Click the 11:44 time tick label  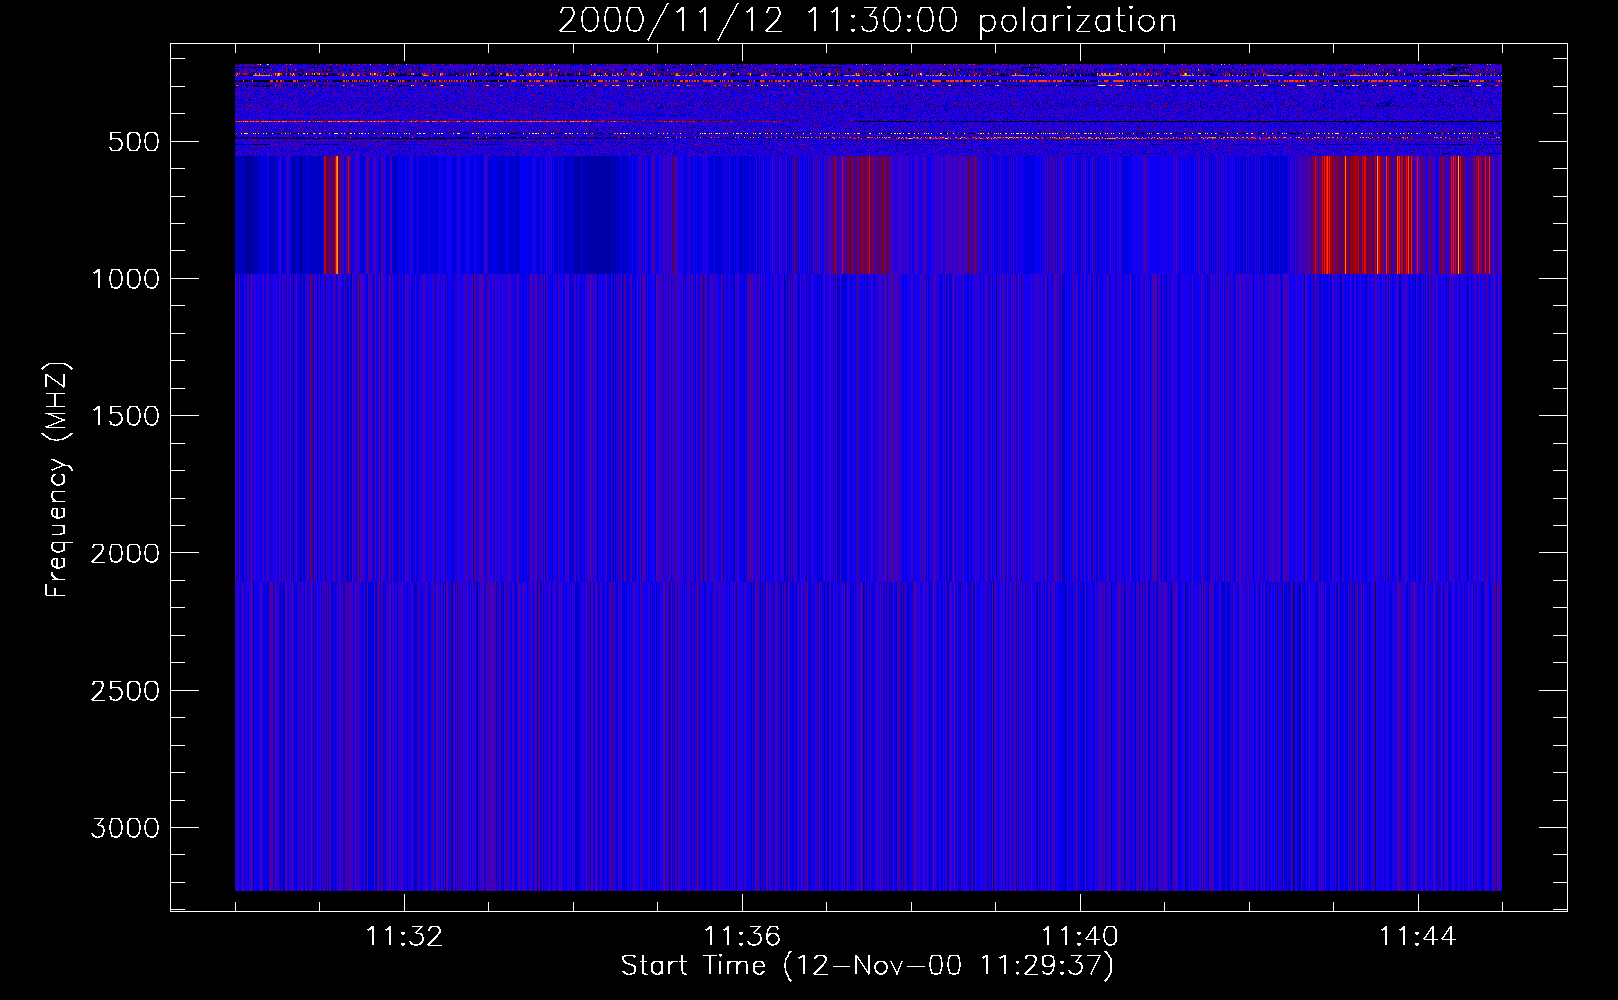(x=1418, y=937)
